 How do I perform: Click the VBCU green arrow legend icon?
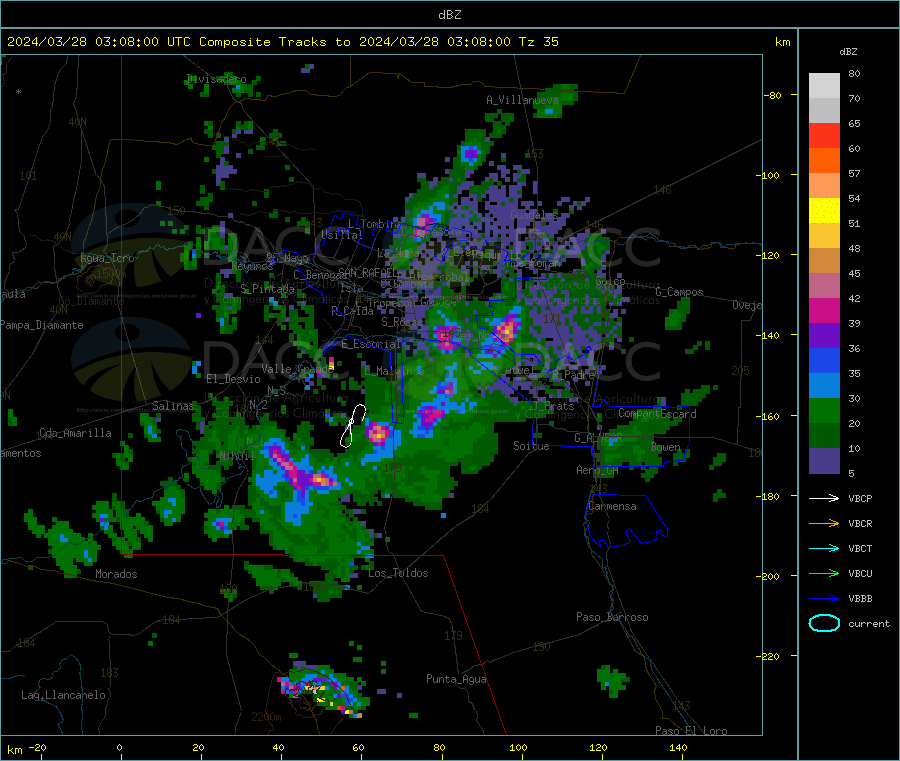pos(824,573)
